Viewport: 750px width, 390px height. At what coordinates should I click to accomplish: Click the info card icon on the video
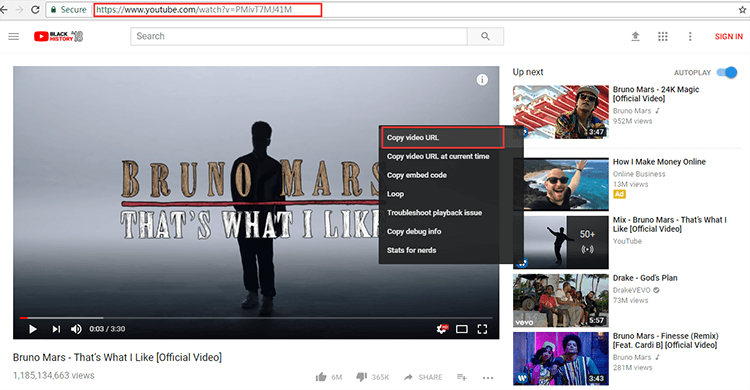pyautogui.click(x=482, y=80)
